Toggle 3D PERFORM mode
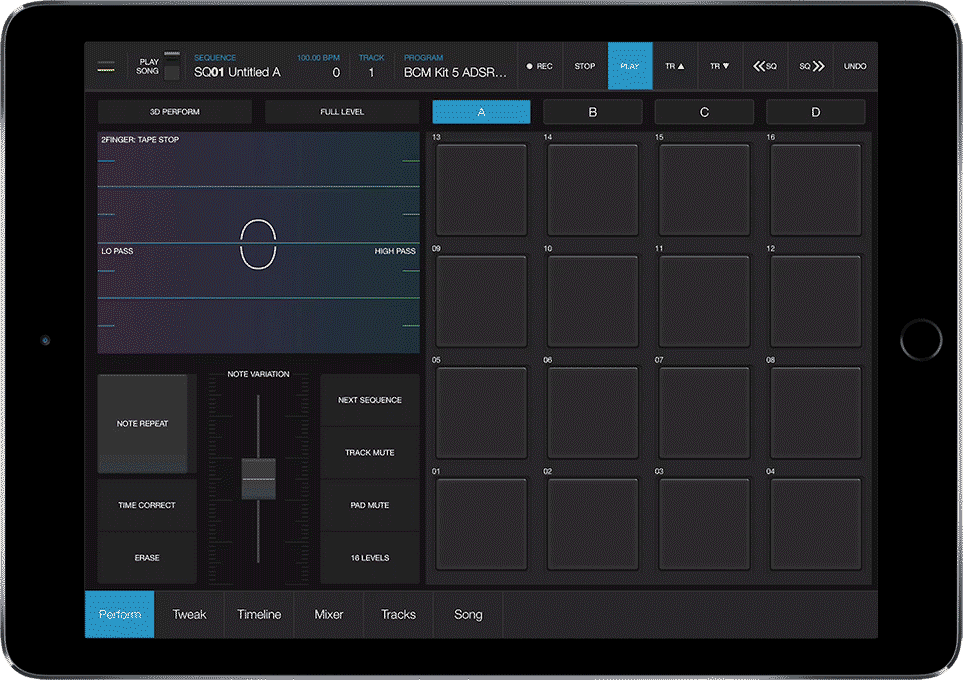Viewport: 963px width, 680px height. 175,112
